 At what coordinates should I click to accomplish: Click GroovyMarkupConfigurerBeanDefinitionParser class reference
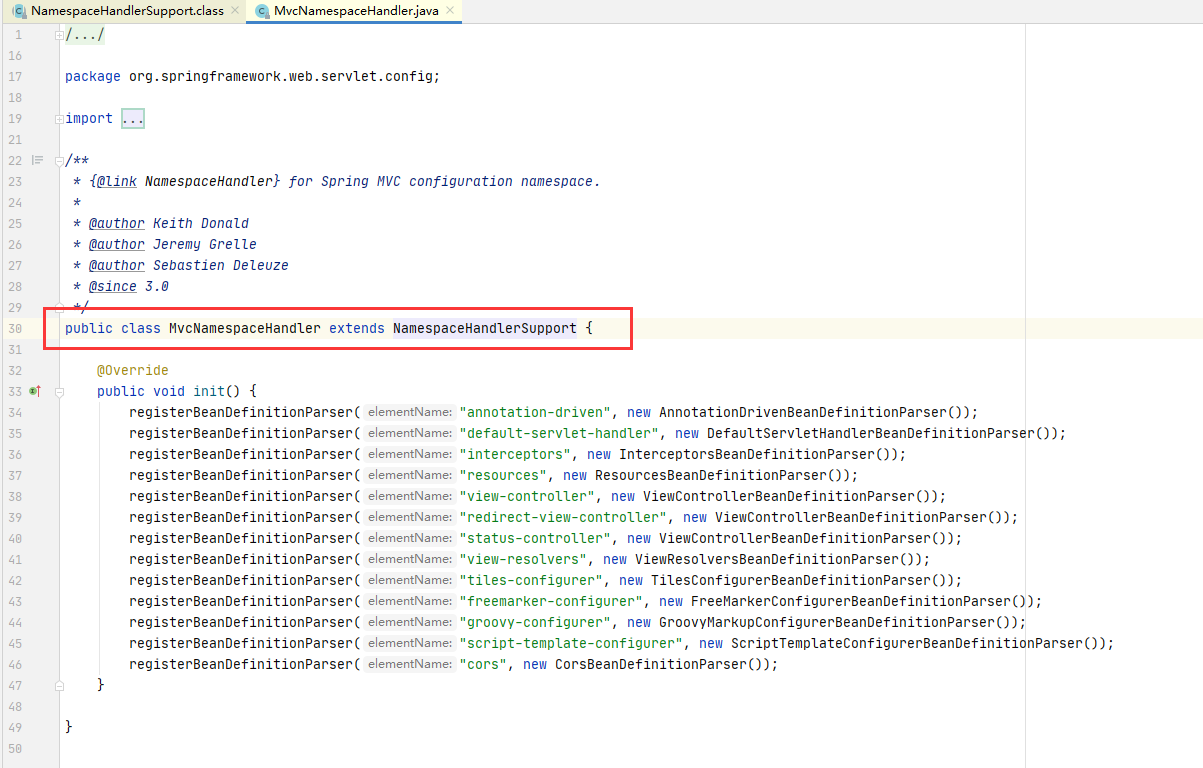coord(827,622)
